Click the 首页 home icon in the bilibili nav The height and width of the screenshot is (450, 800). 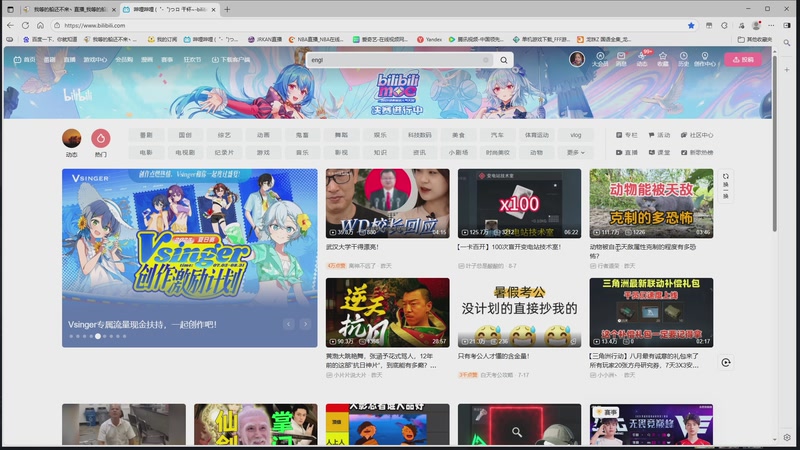[24, 60]
